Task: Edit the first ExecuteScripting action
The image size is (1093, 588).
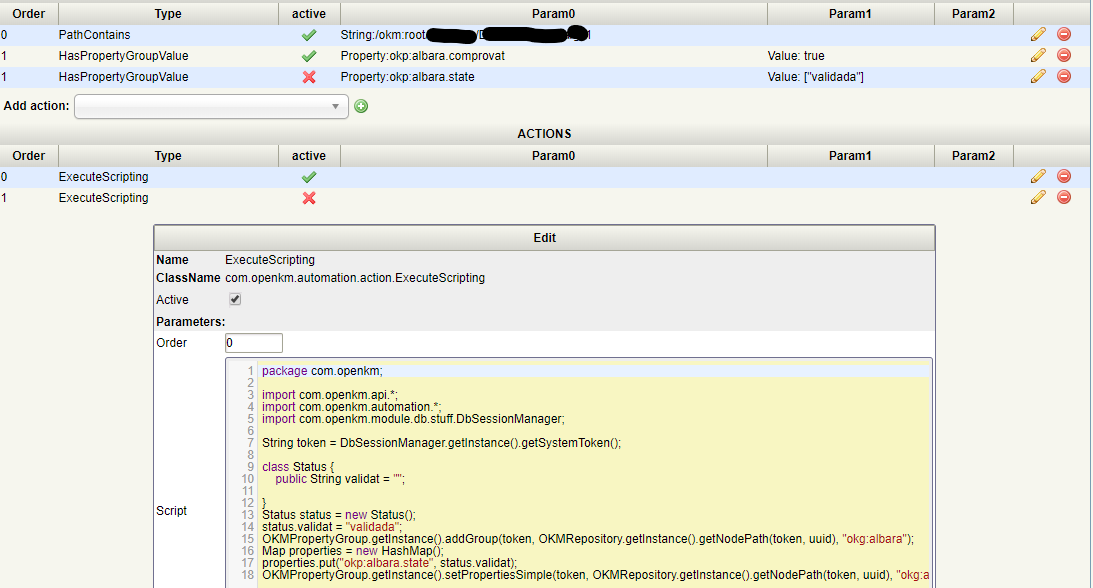Action: pos(1038,176)
